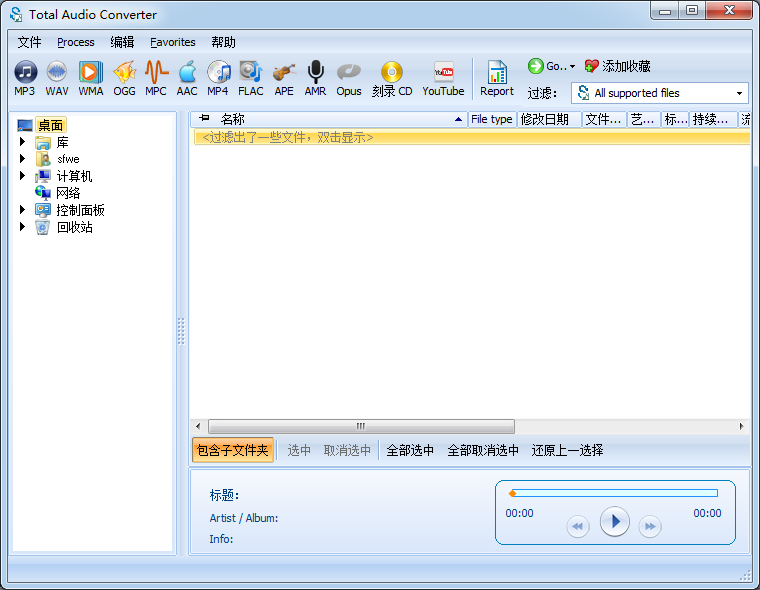This screenshot has width=760, height=590.
Task: Open the Process menu
Action: [76, 42]
